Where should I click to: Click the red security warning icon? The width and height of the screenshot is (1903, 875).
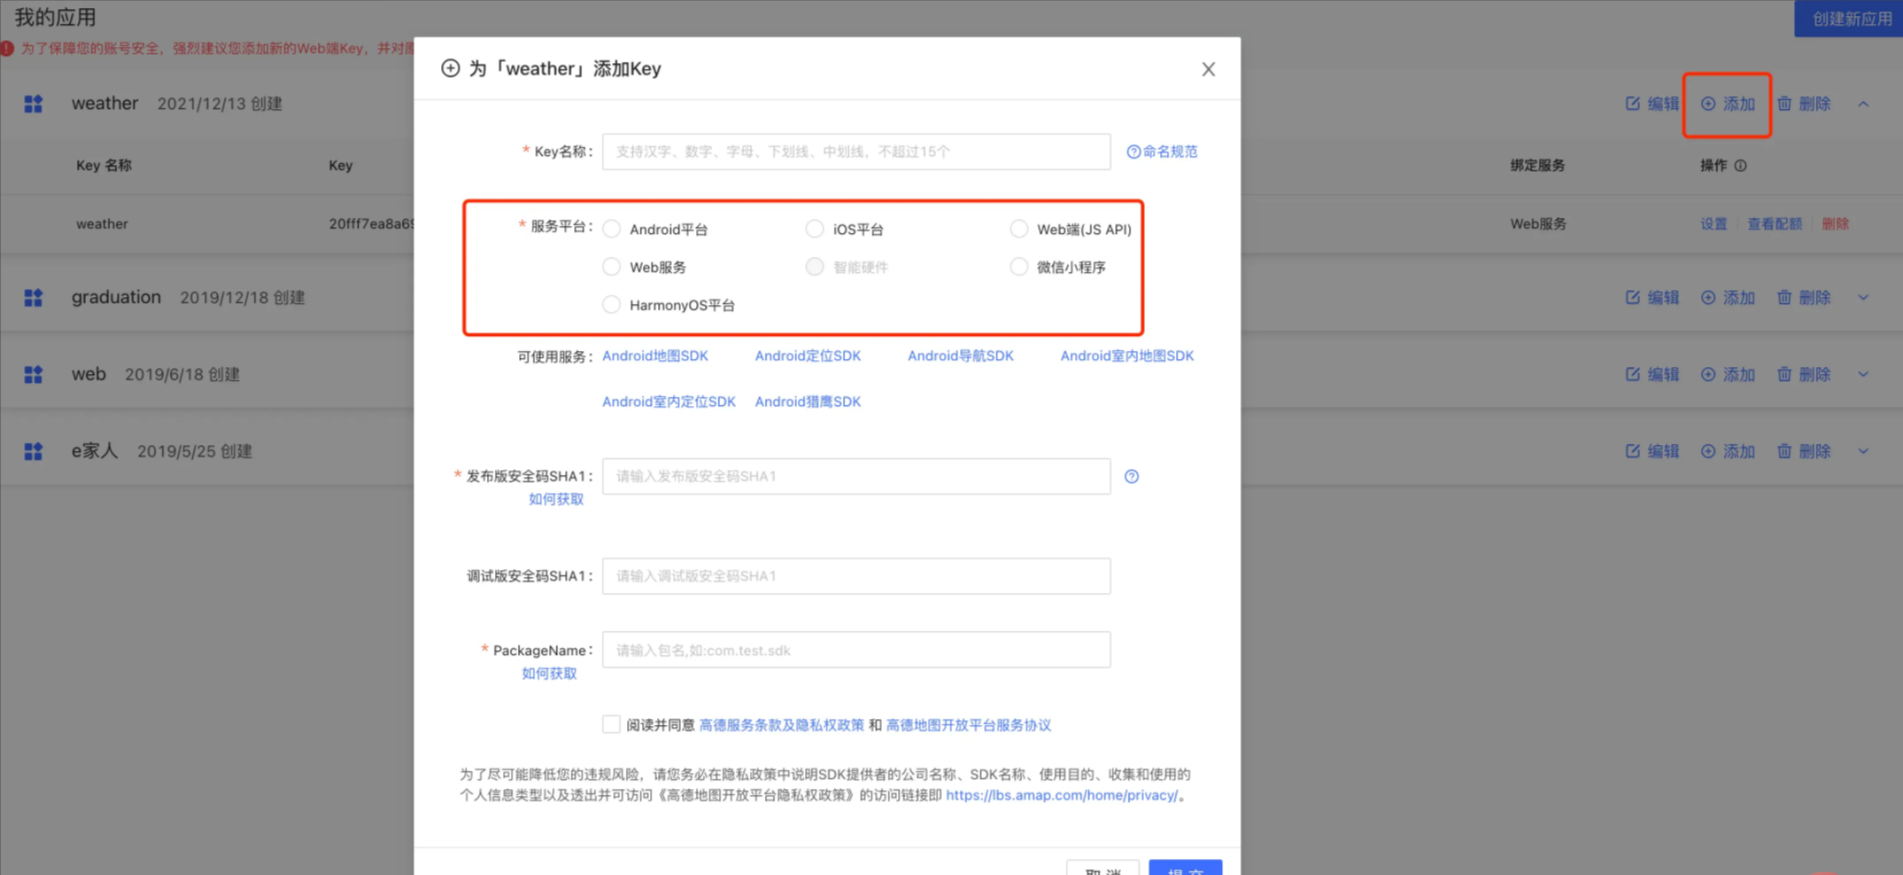(7, 48)
